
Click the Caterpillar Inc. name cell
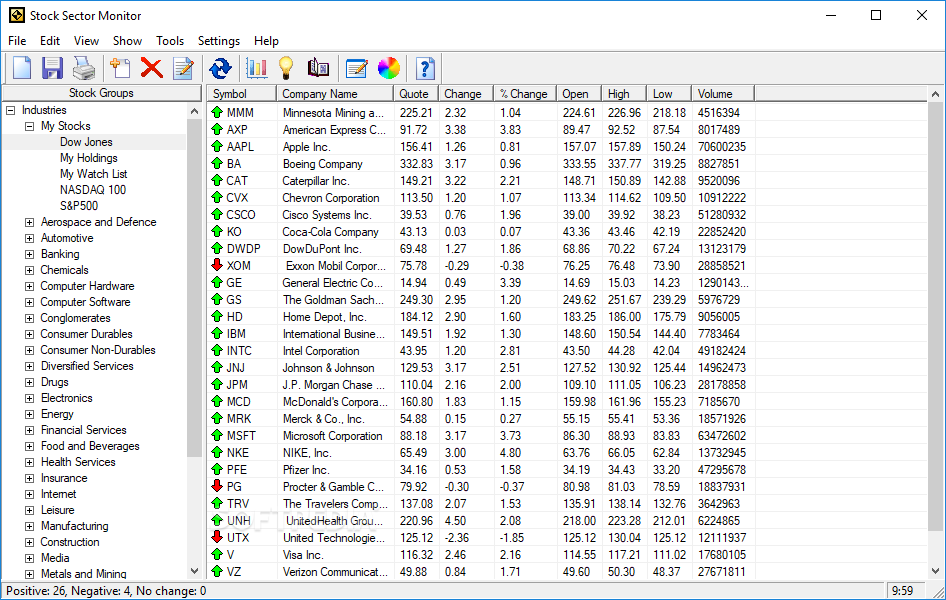pyautogui.click(x=316, y=181)
